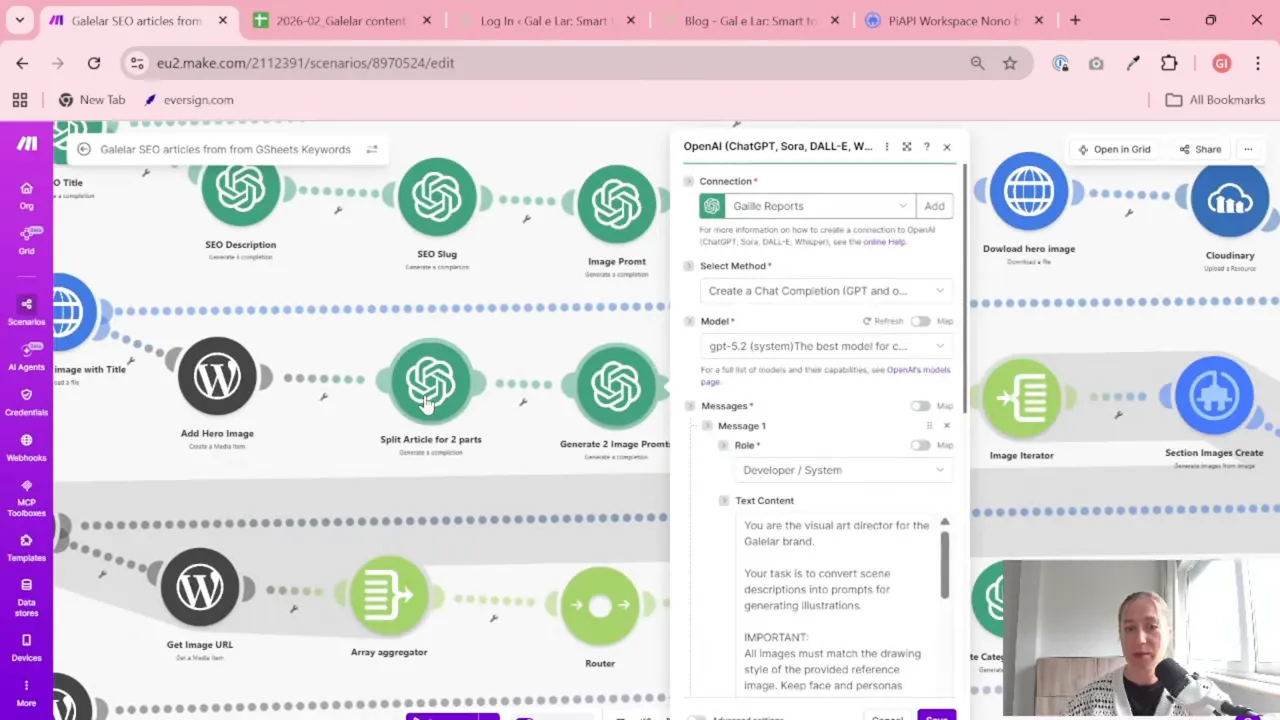Go back using the scenario back arrow
The height and width of the screenshot is (720, 1280).
click(x=84, y=149)
